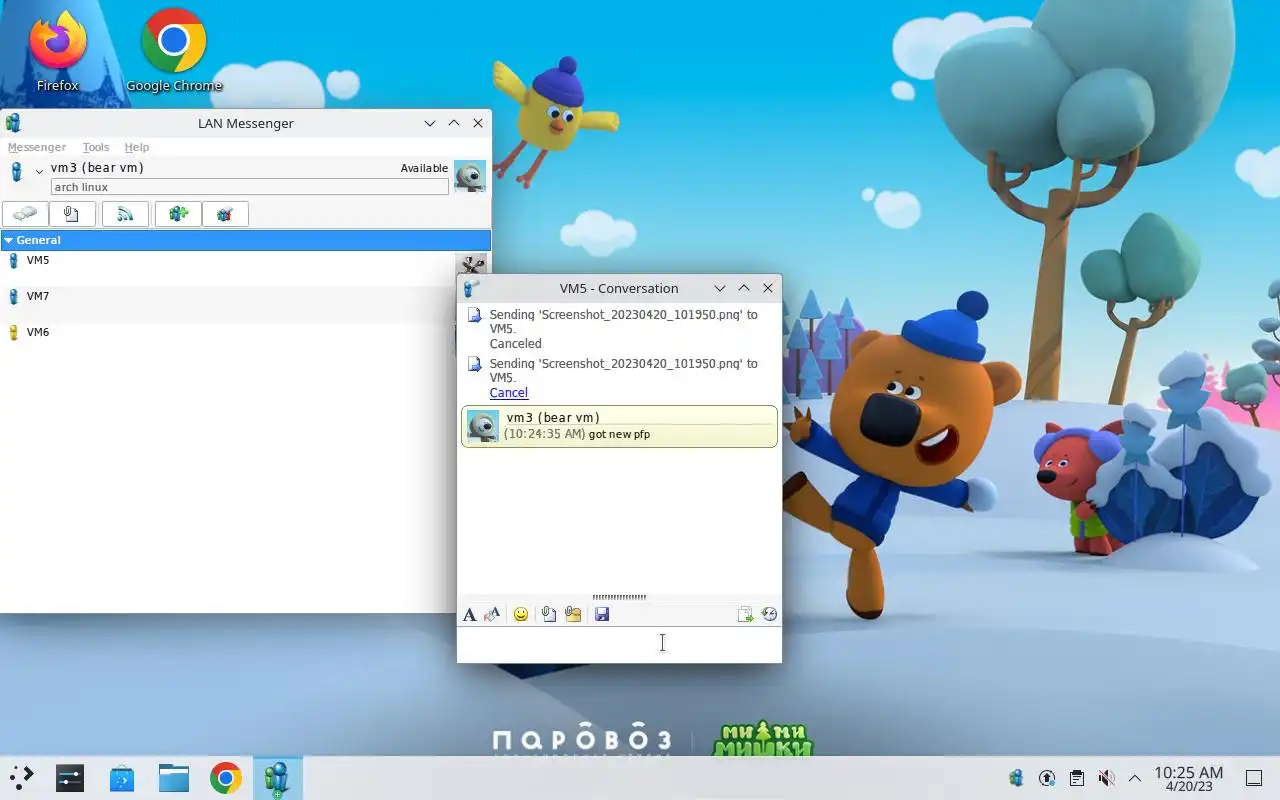Open the updates tray icon

pyautogui.click(x=1047, y=778)
